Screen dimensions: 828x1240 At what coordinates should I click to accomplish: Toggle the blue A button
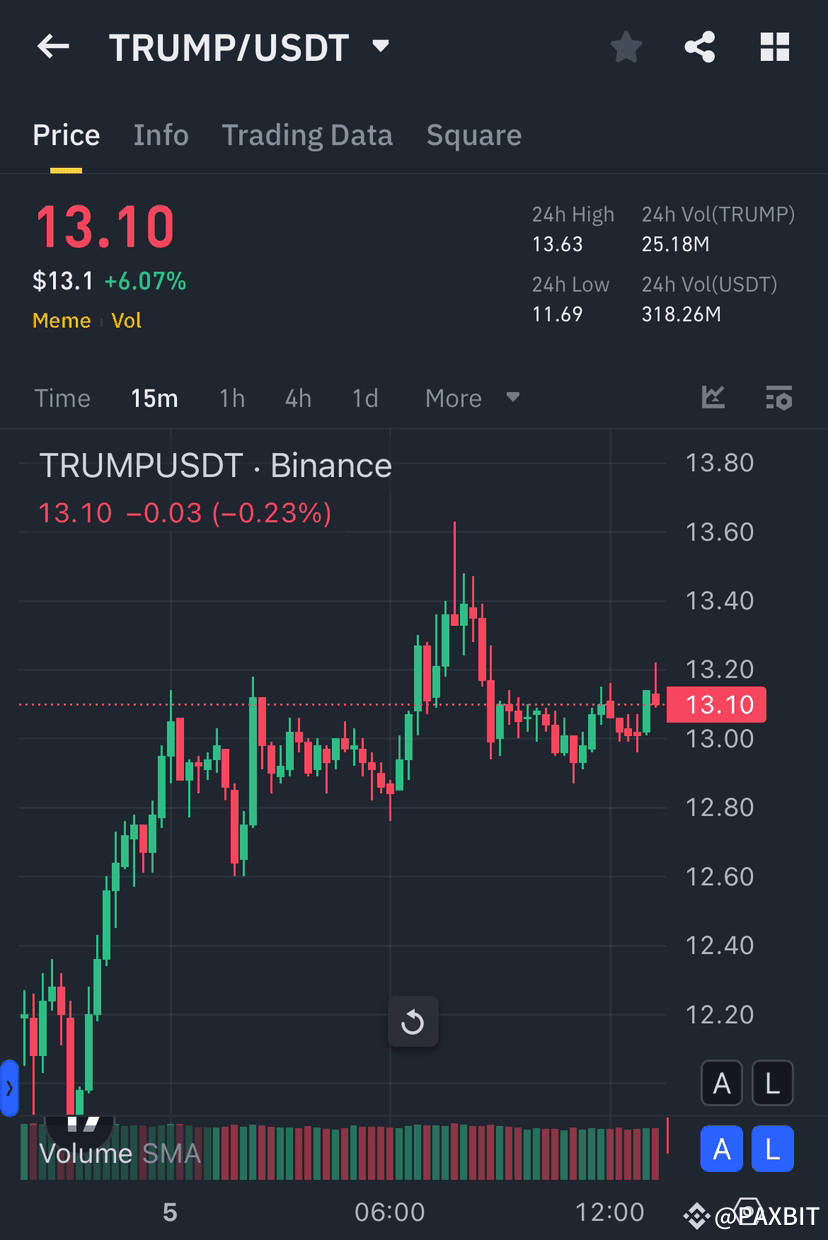[722, 1149]
